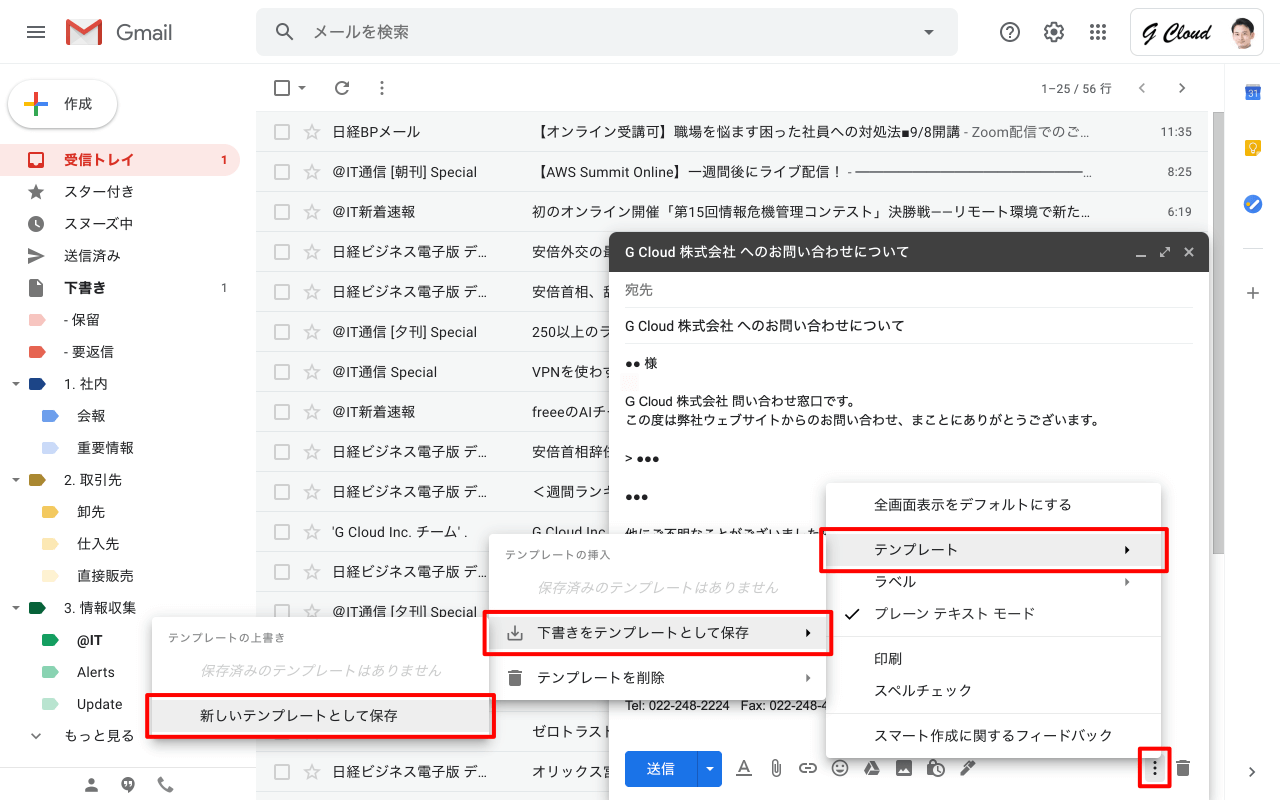The image size is (1280, 800).
Task: Open the G Cloud account avatar
Action: coord(1241,33)
